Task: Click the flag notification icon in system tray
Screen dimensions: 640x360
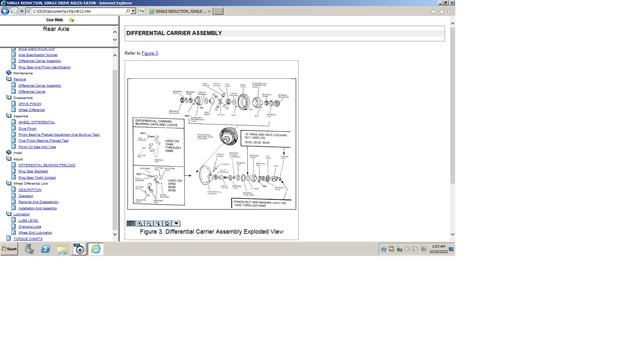Action: click(416, 249)
